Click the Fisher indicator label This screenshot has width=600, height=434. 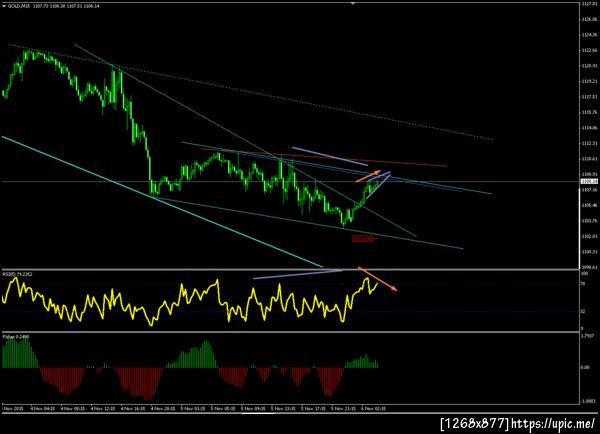tap(15, 337)
